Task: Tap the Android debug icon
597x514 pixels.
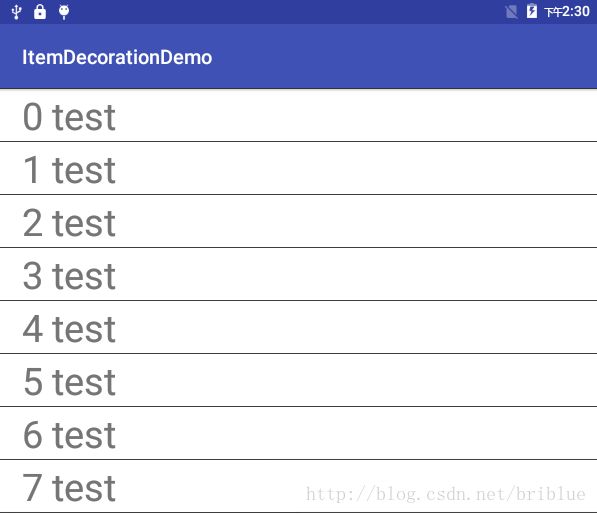Action: click(x=64, y=12)
